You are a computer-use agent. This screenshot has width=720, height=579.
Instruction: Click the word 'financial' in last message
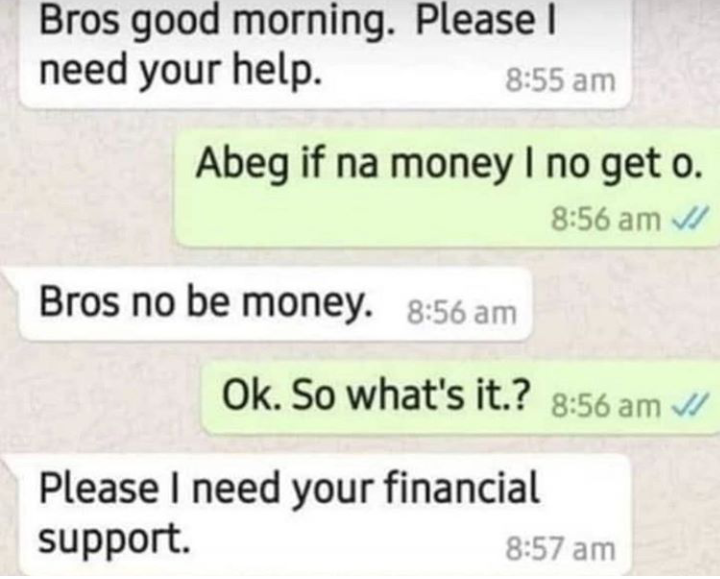460,487
